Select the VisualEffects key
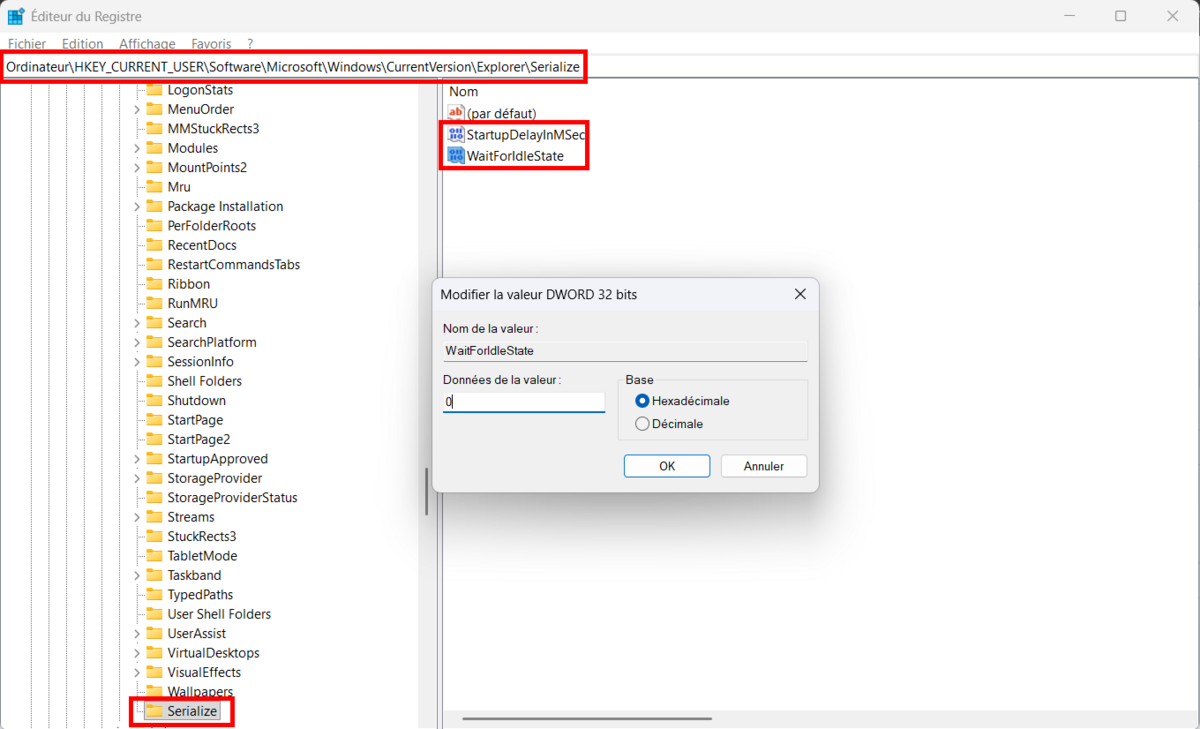The height and width of the screenshot is (729, 1200). tap(204, 673)
